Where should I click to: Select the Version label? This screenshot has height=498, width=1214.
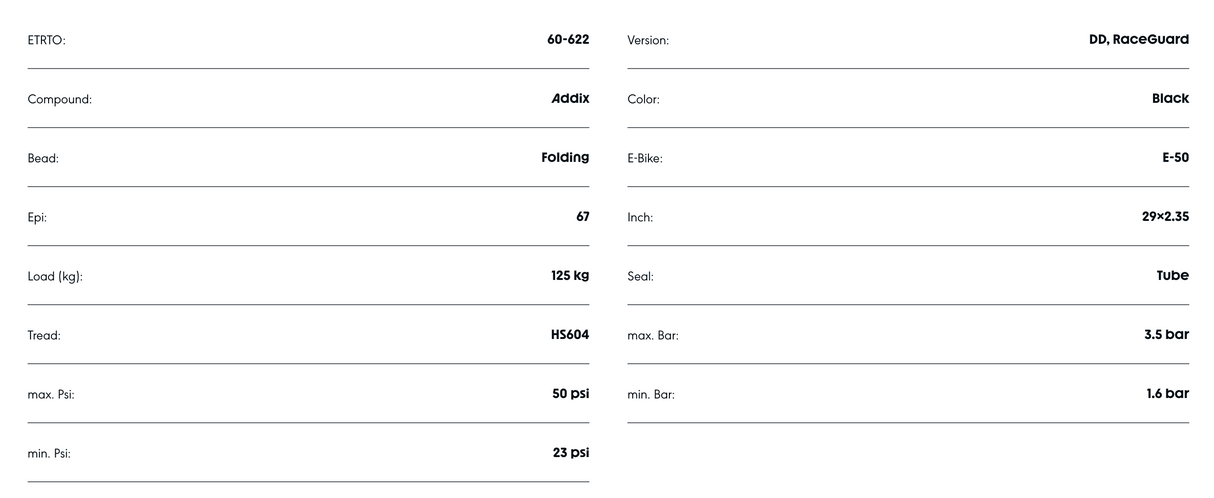(648, 41)
